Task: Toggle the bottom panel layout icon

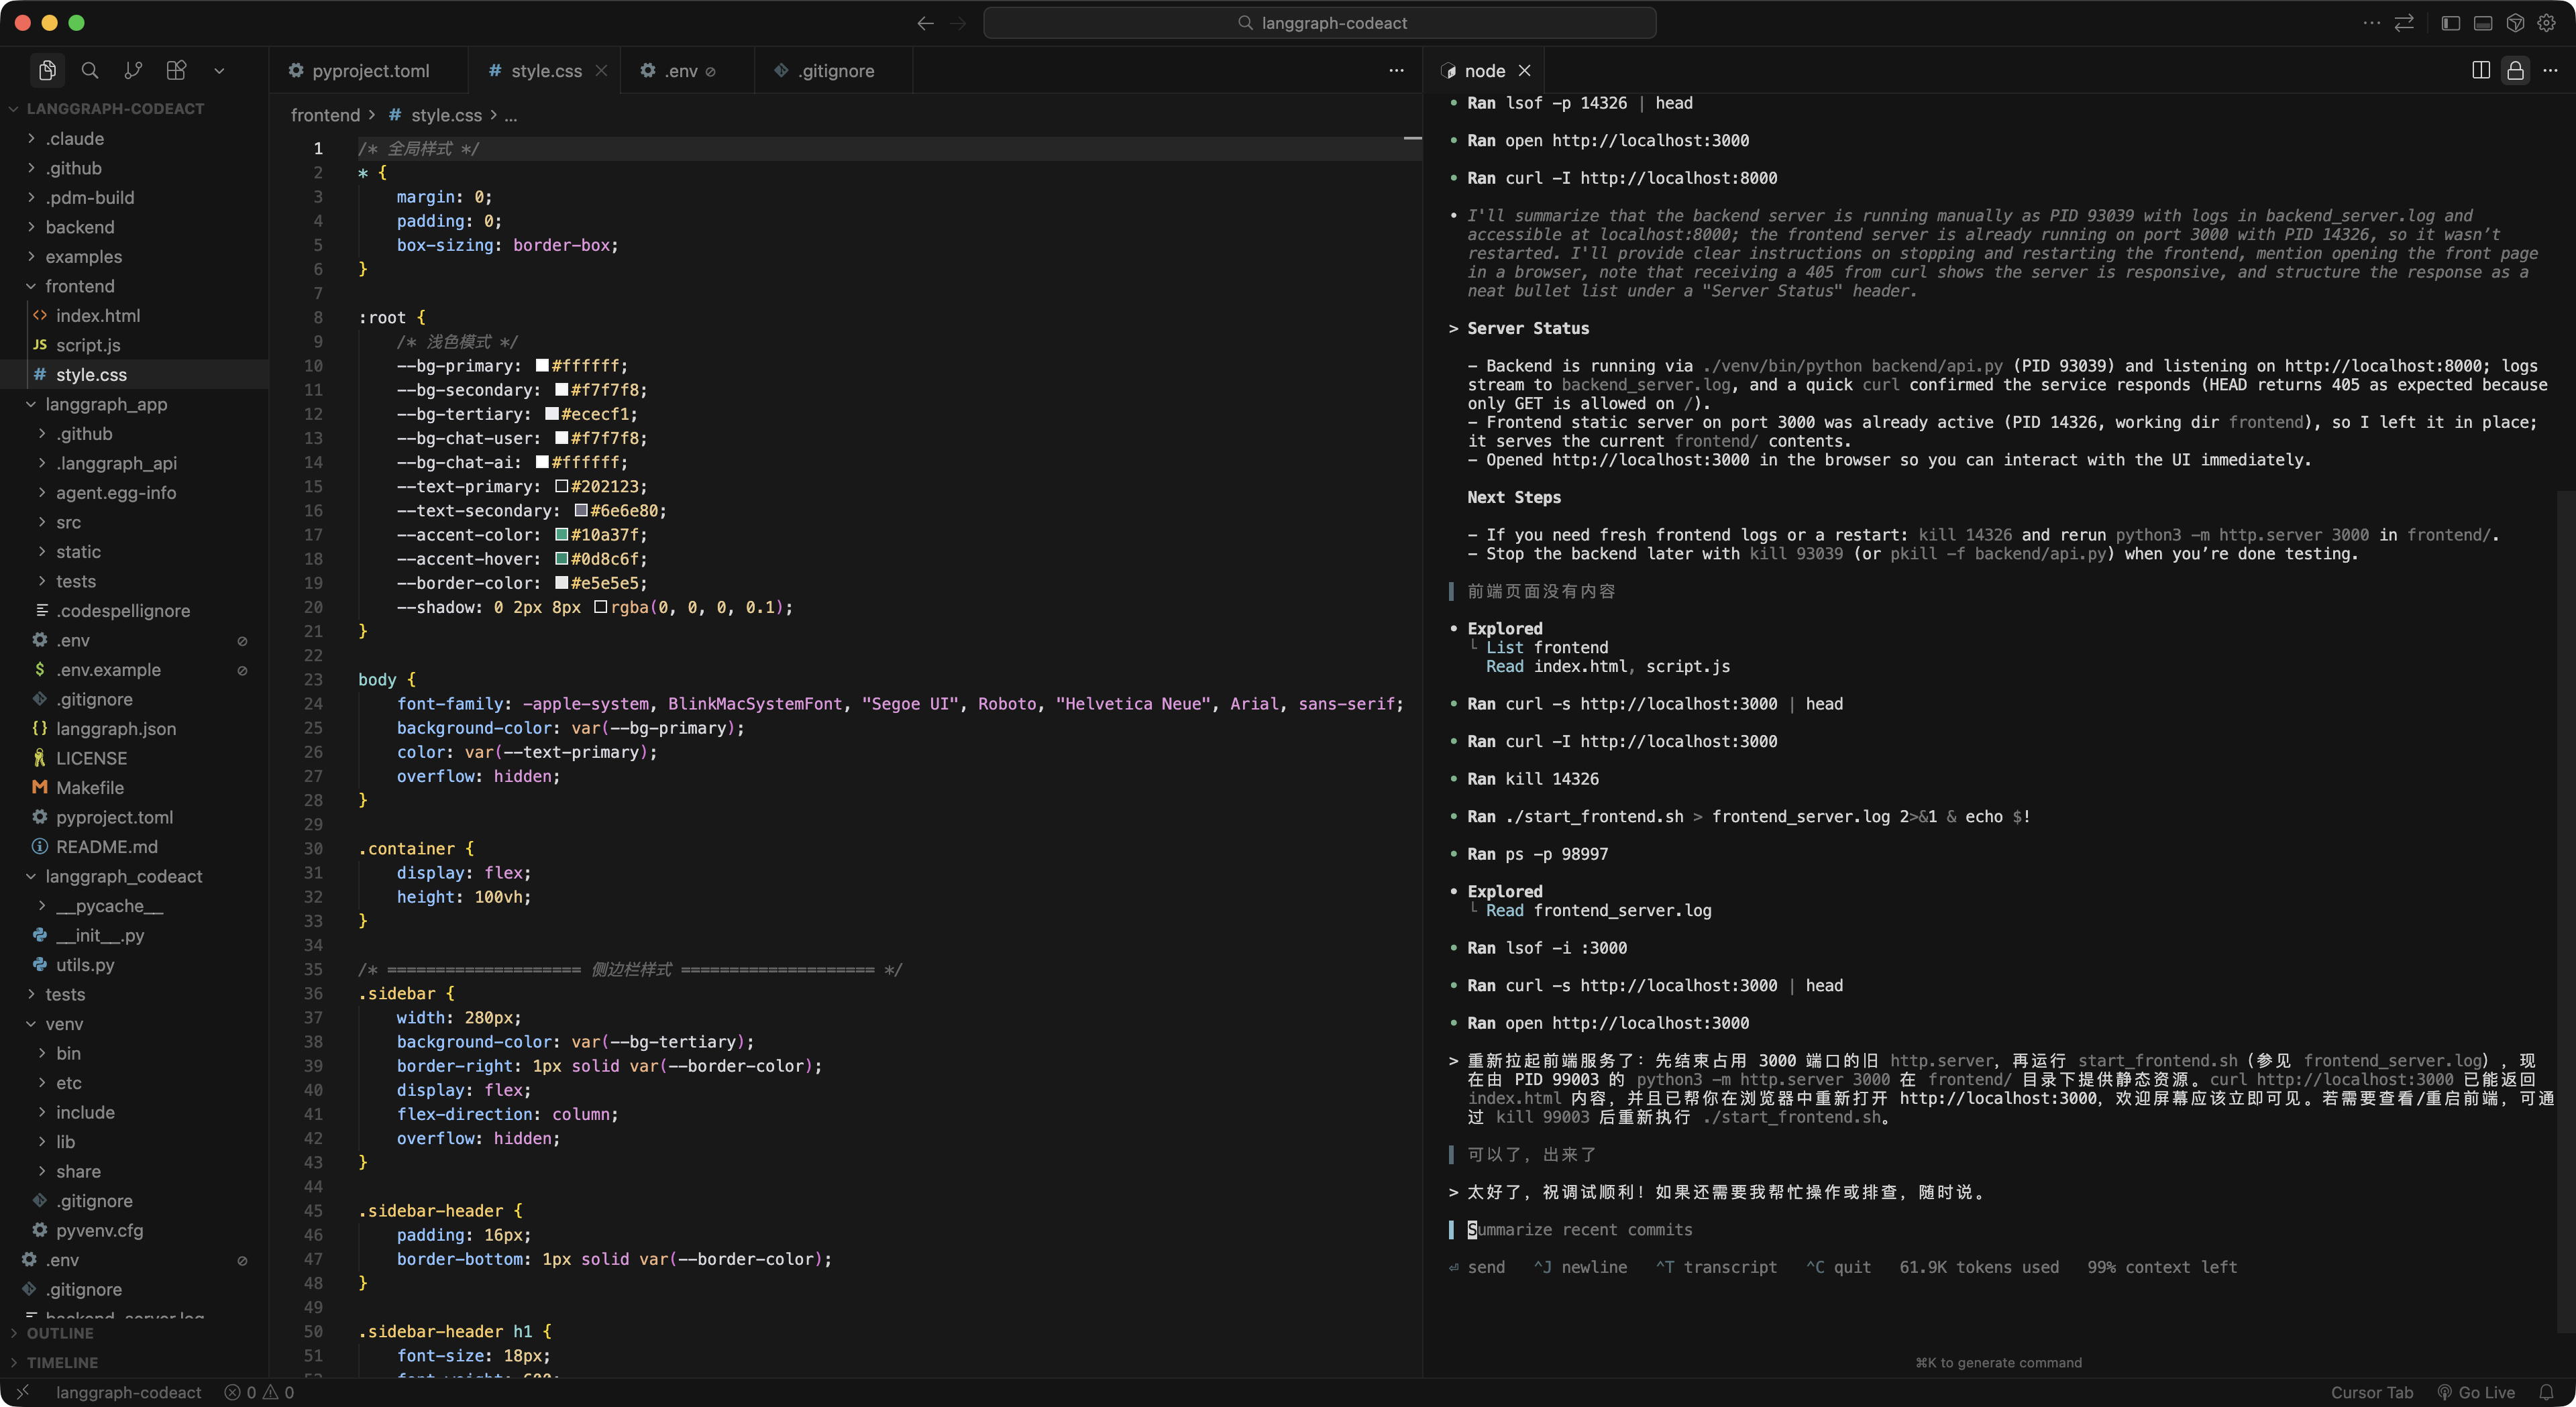Action: [2482, 23]
